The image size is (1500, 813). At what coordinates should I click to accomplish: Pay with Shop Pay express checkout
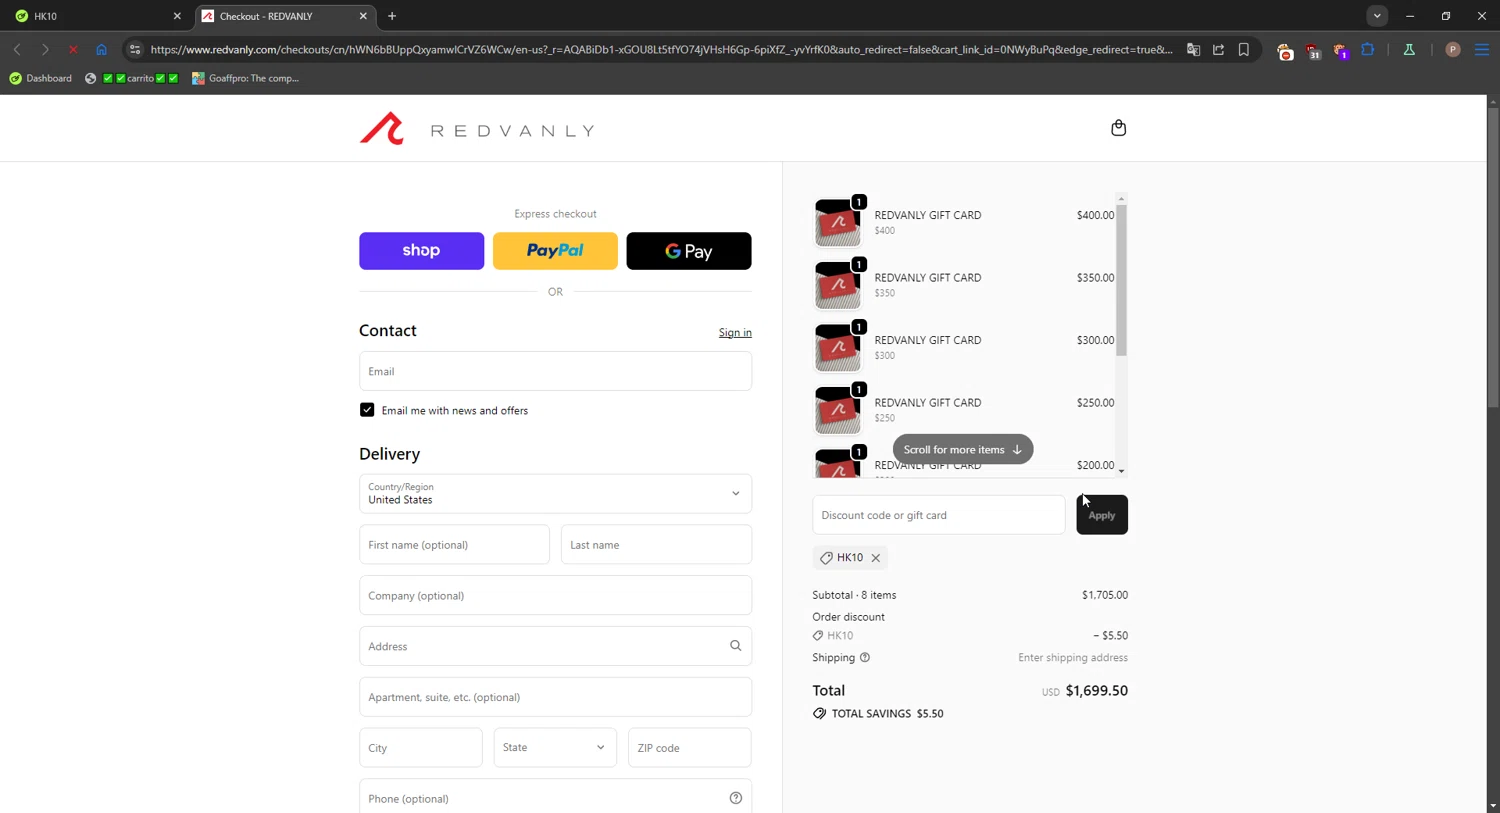click(x=421, y=251)
